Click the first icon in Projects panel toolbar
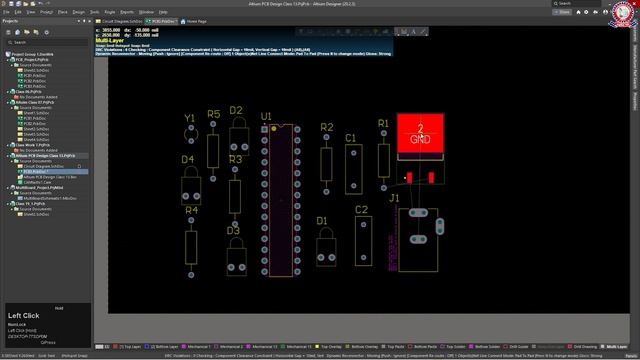 click(8, 32)
